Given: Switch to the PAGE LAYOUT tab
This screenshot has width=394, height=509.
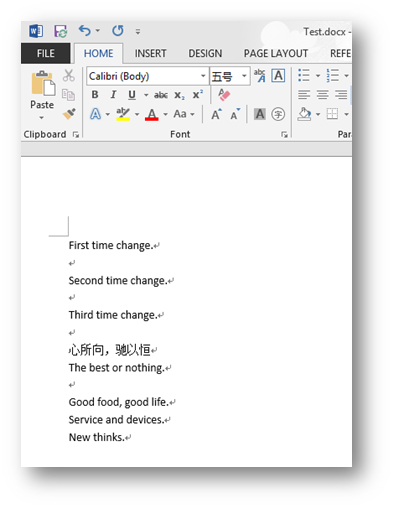Looking at the screenshot, I should (276, 53).
